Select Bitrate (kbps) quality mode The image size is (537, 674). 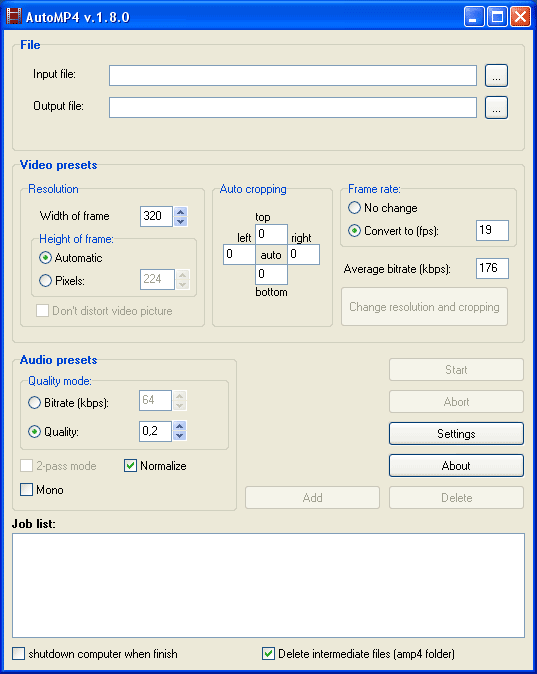(34, 403)
